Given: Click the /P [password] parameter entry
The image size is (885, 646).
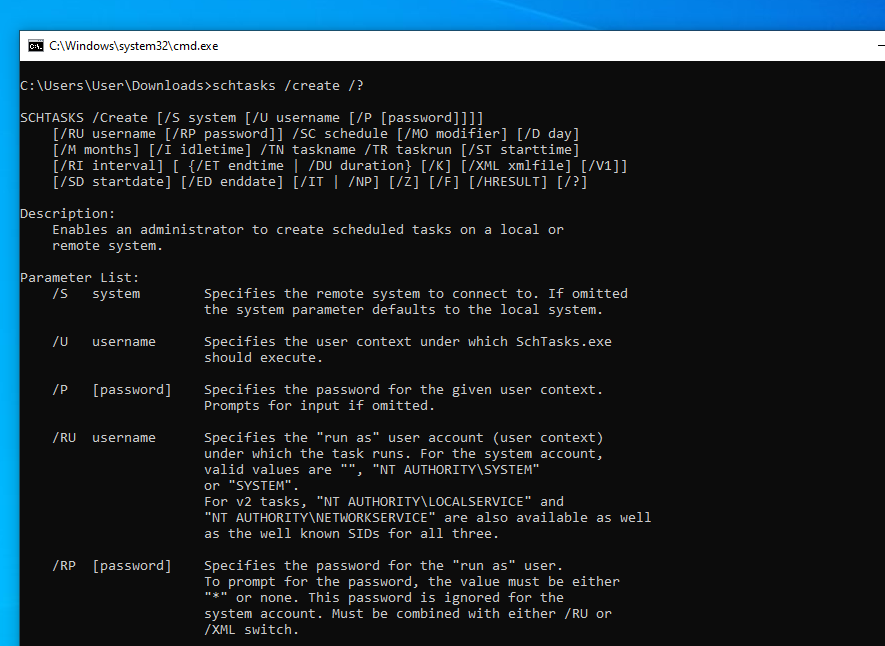Looking at the screenshot, I should [112, 390].
